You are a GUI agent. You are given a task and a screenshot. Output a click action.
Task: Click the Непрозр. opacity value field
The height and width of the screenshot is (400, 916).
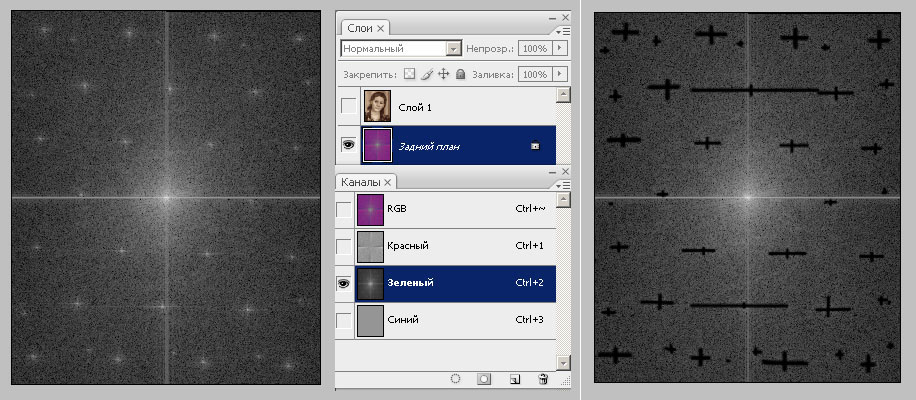[535, 48]
